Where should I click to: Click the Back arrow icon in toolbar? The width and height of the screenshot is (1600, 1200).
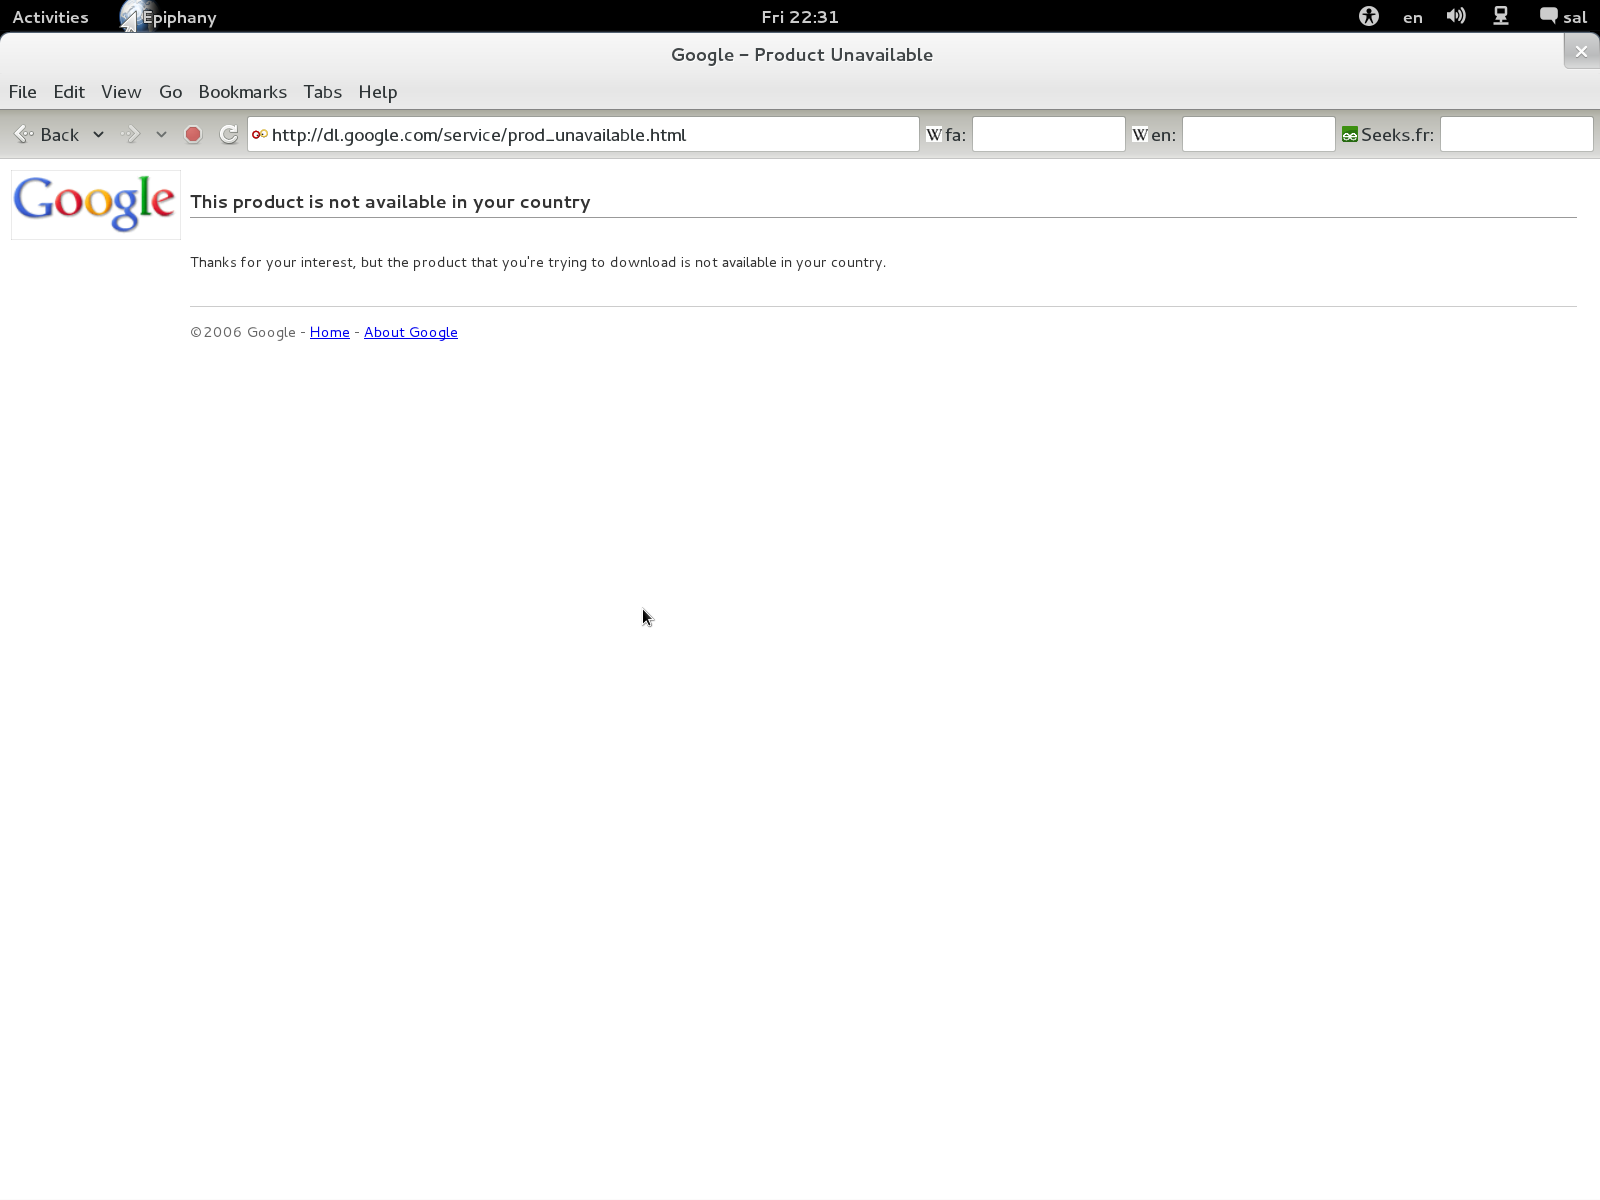click(25, 134)
